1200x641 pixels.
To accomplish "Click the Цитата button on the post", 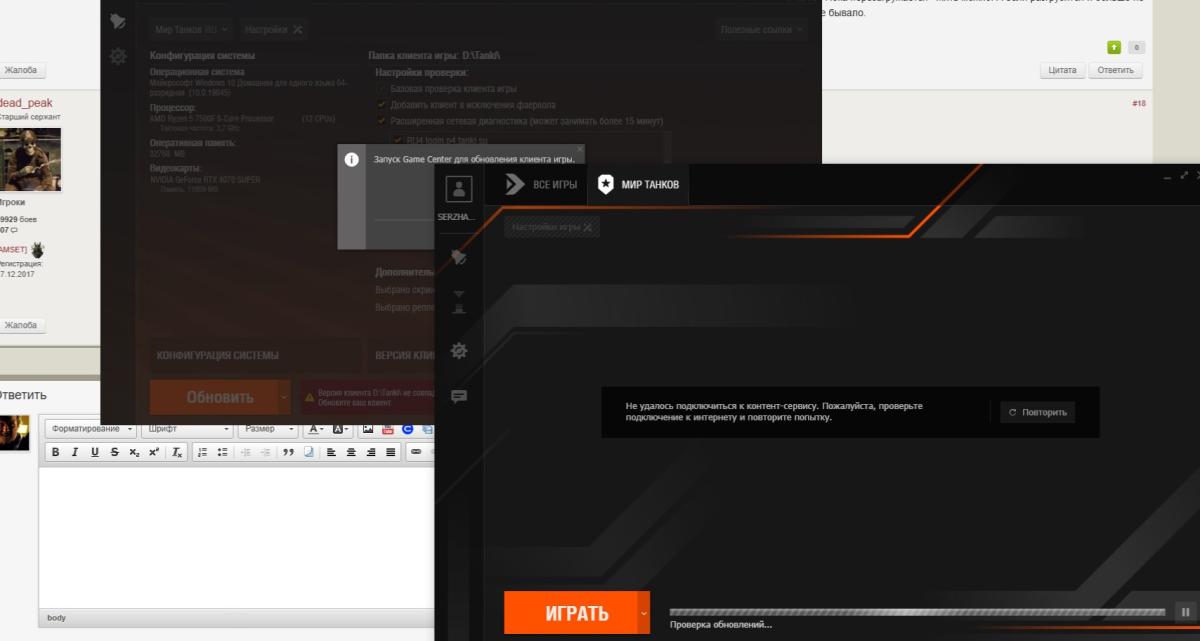I will [x=1062, y=70].
